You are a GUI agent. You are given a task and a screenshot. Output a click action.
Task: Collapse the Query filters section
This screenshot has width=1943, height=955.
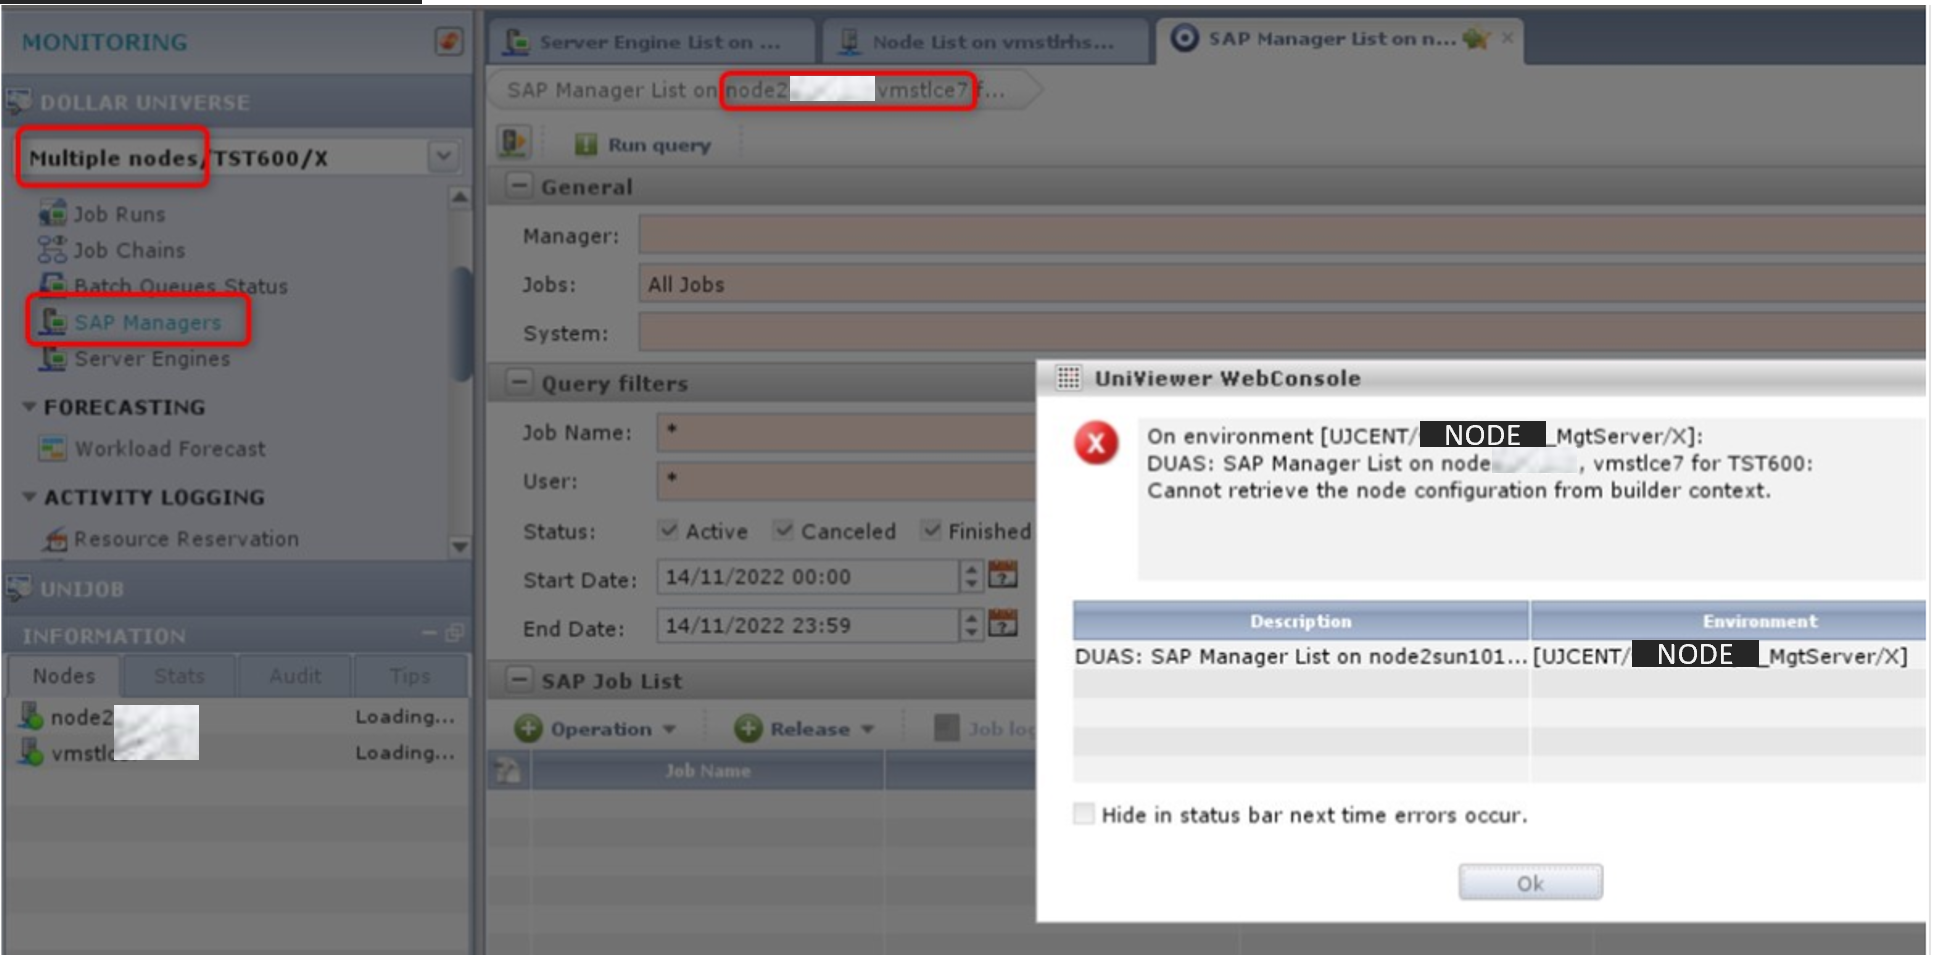pos(518,382)
